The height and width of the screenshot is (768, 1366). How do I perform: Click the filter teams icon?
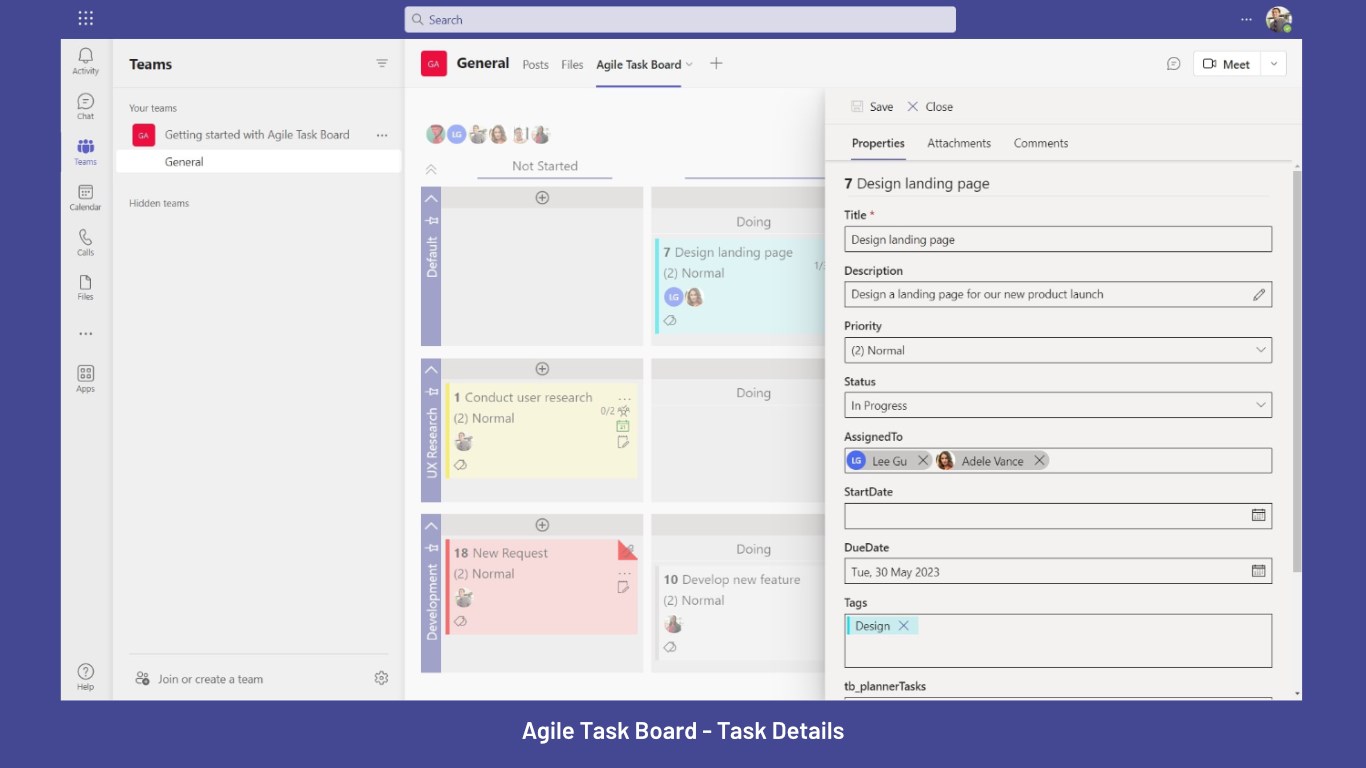coord(381,64)
